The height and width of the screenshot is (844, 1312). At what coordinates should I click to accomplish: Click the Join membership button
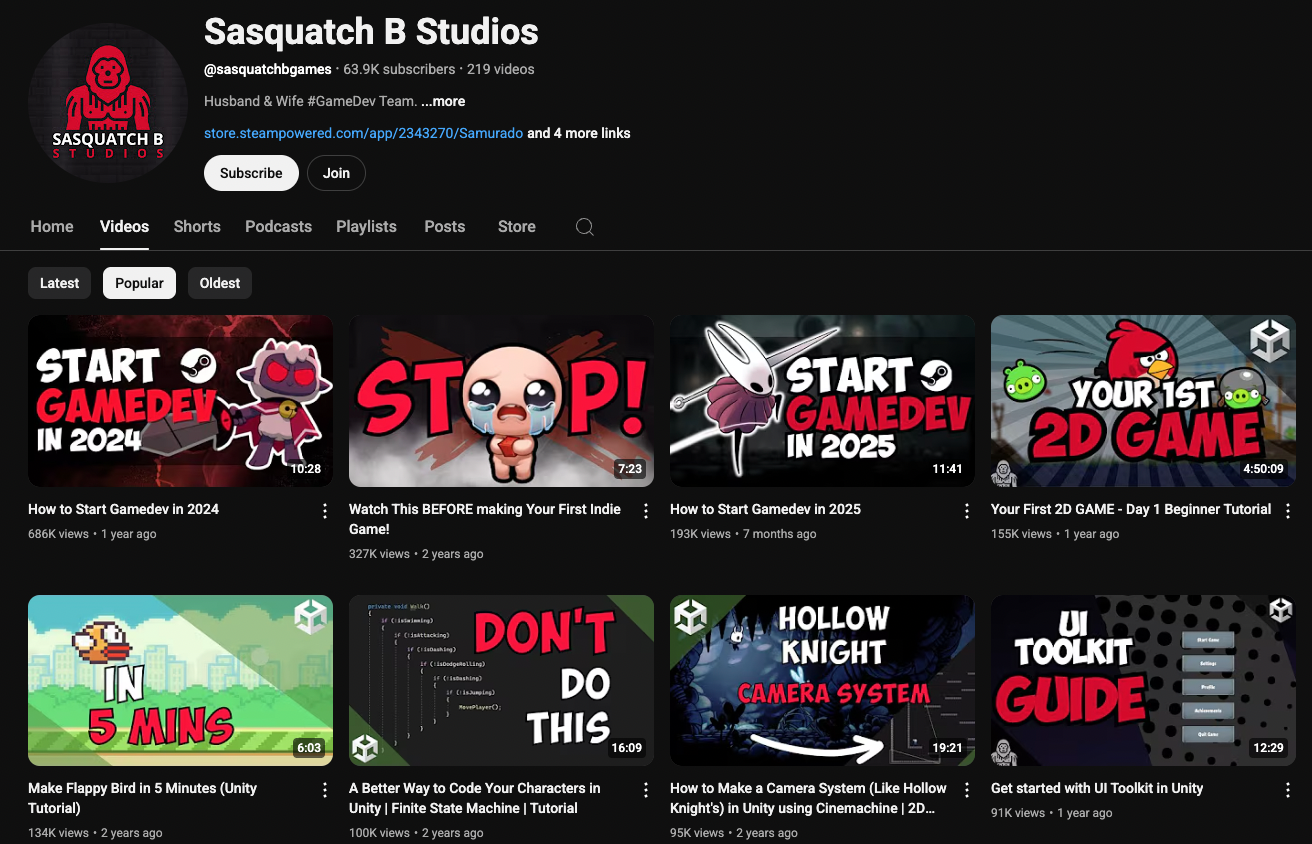[336, 173]
